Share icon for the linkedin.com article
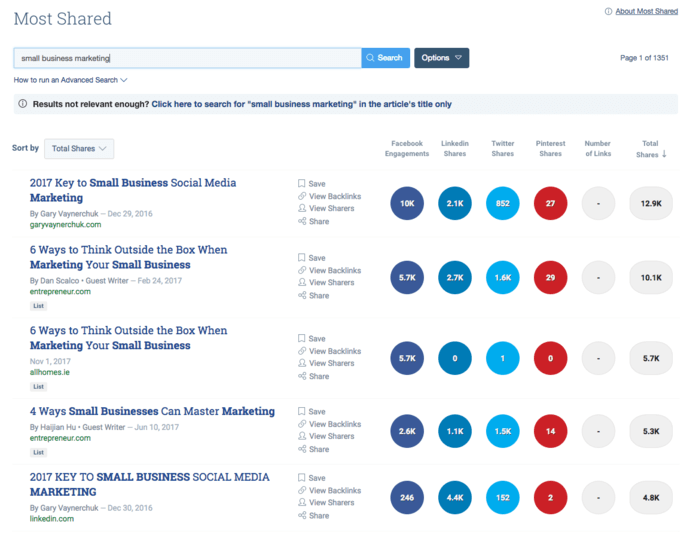 point(302,516)
